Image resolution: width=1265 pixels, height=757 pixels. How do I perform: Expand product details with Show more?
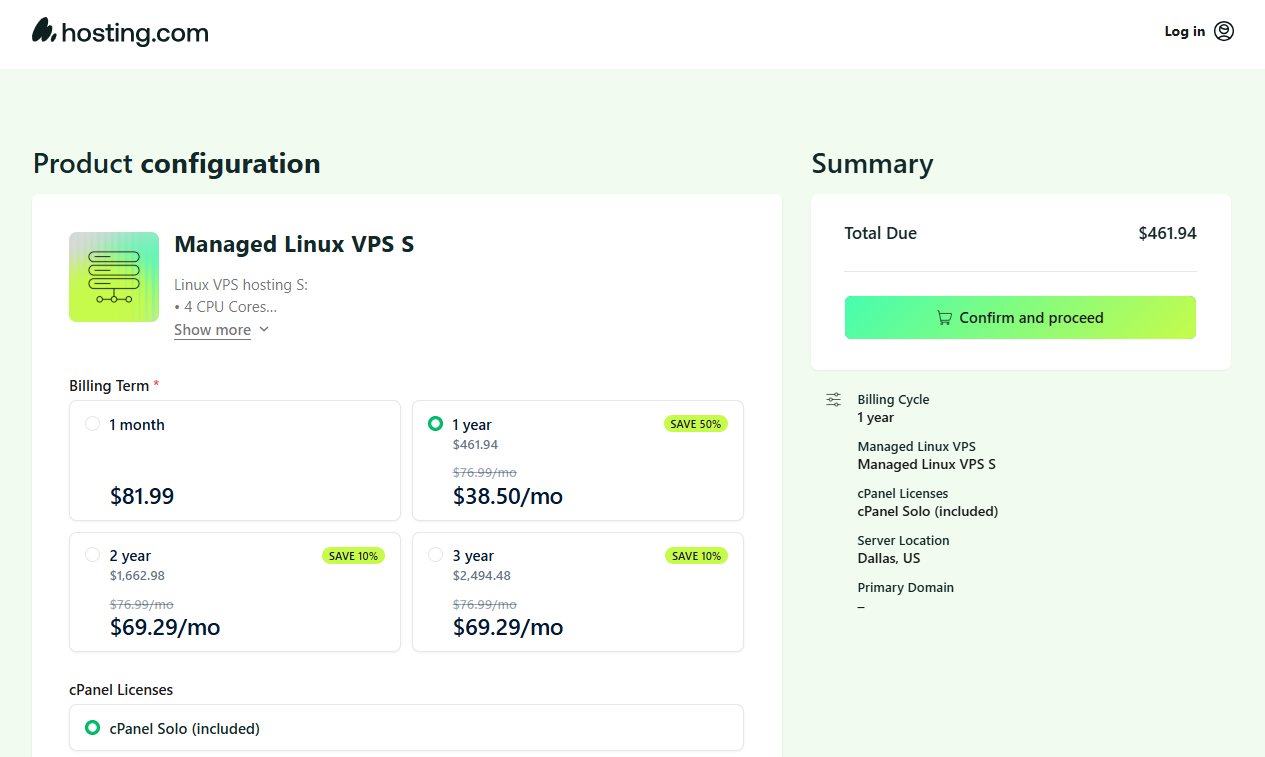212,330
